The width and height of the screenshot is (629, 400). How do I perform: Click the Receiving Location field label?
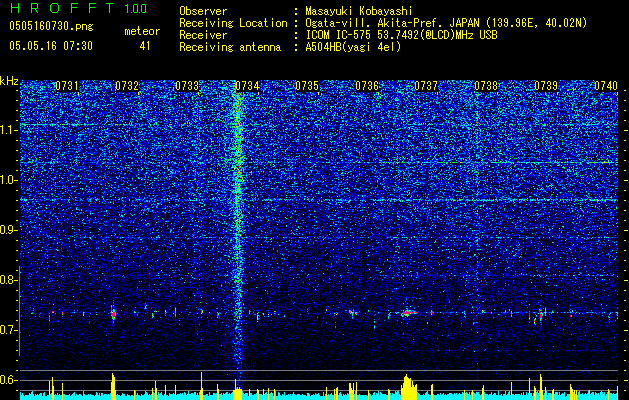233,23
